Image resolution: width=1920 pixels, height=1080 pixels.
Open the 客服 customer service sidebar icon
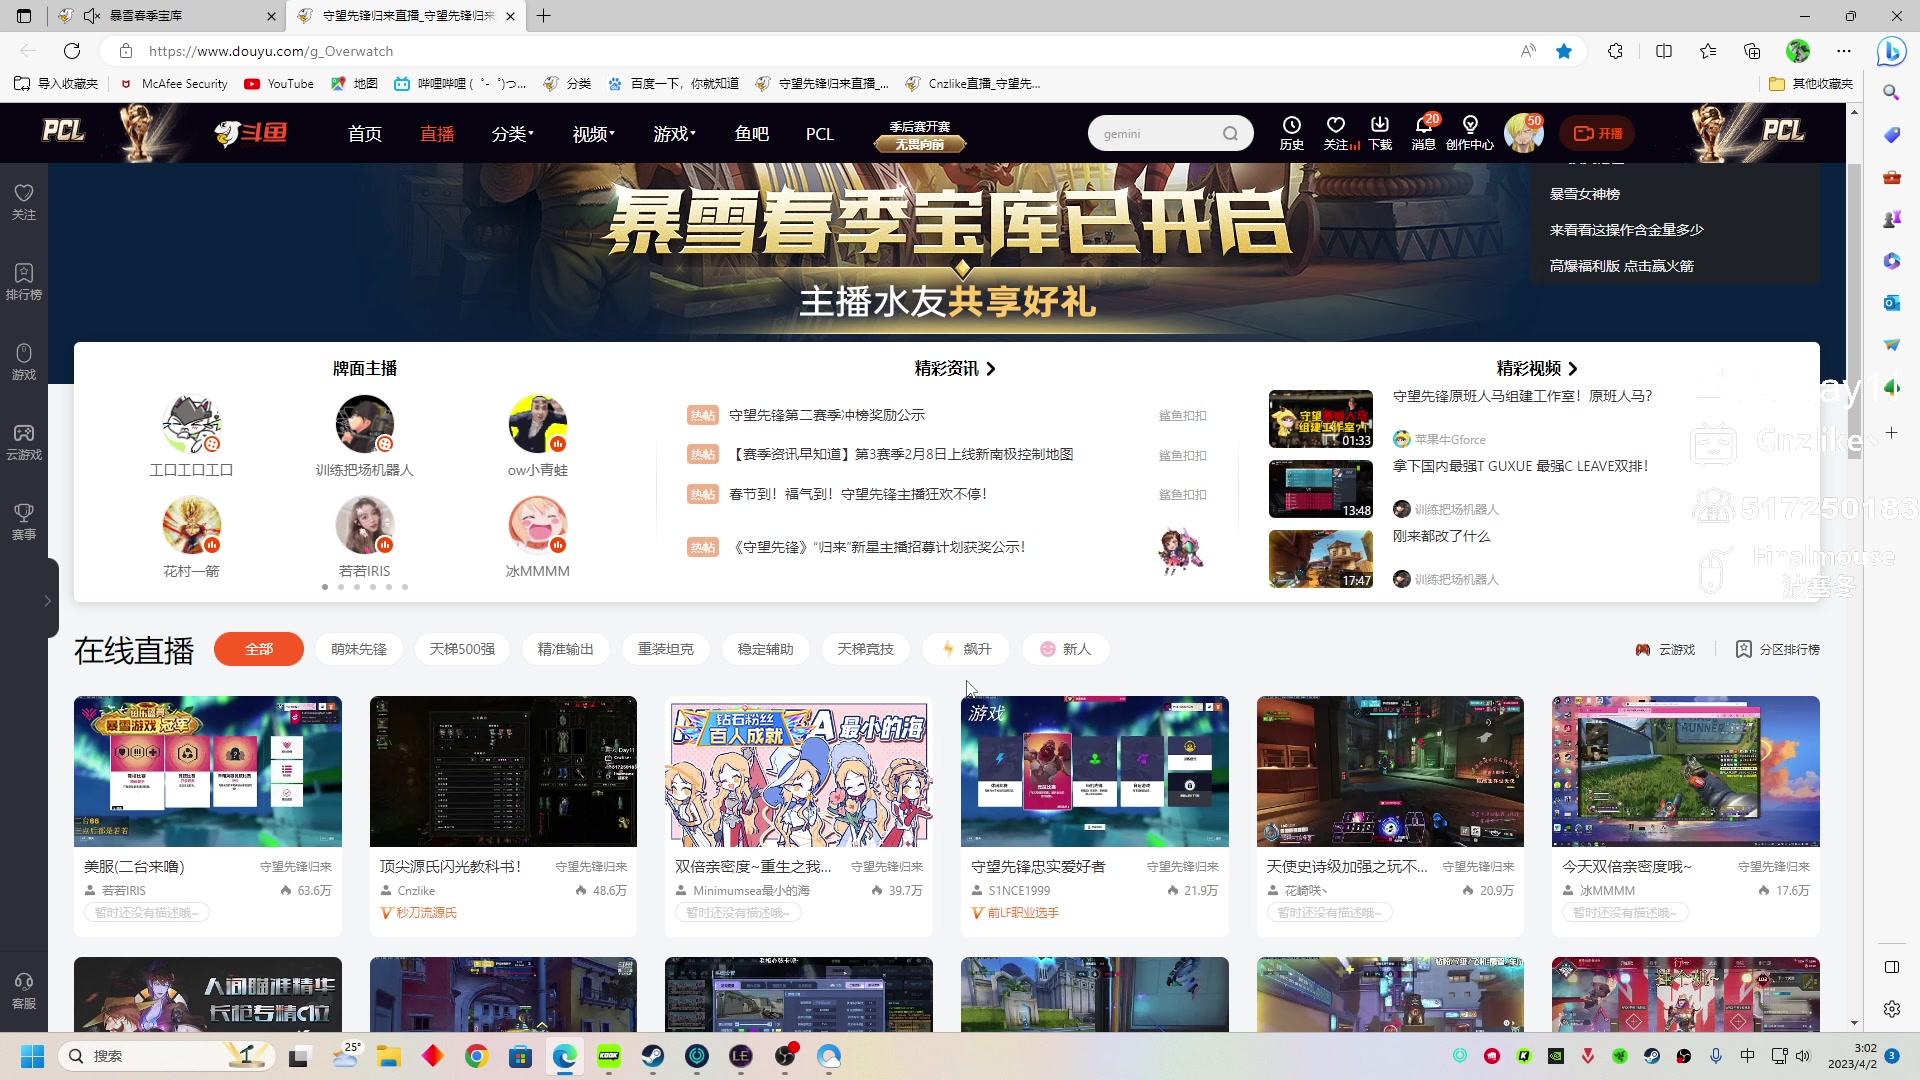[23, 988]
